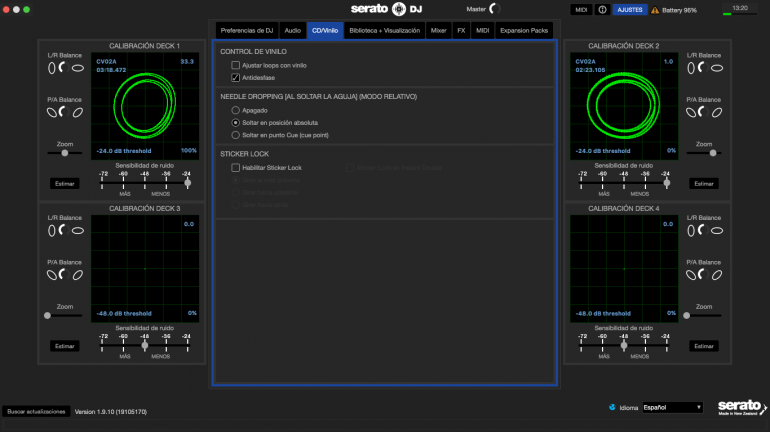This screenshot has height=432, width=770.
Task: Select Apagado needle dropping option
Action: point(235,110)
